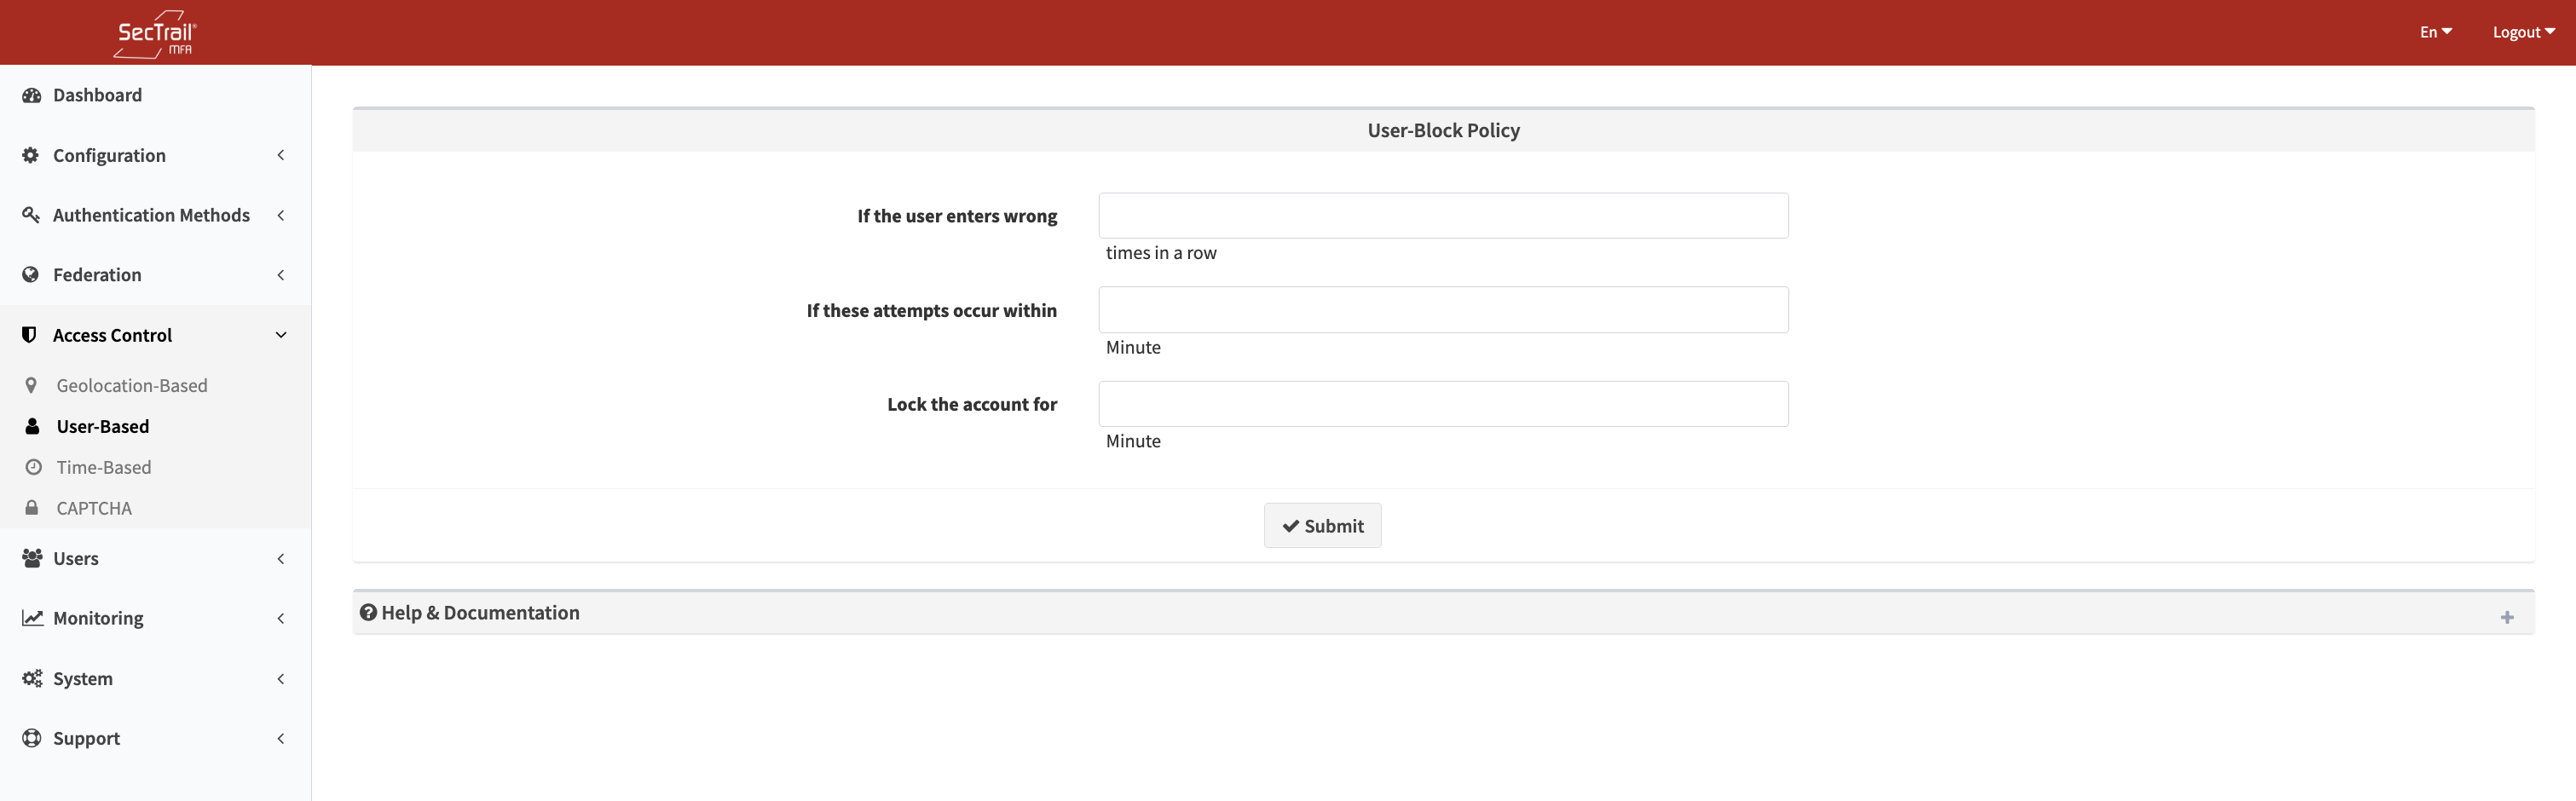Click the Monitoring chart icon

coord(32,618)
